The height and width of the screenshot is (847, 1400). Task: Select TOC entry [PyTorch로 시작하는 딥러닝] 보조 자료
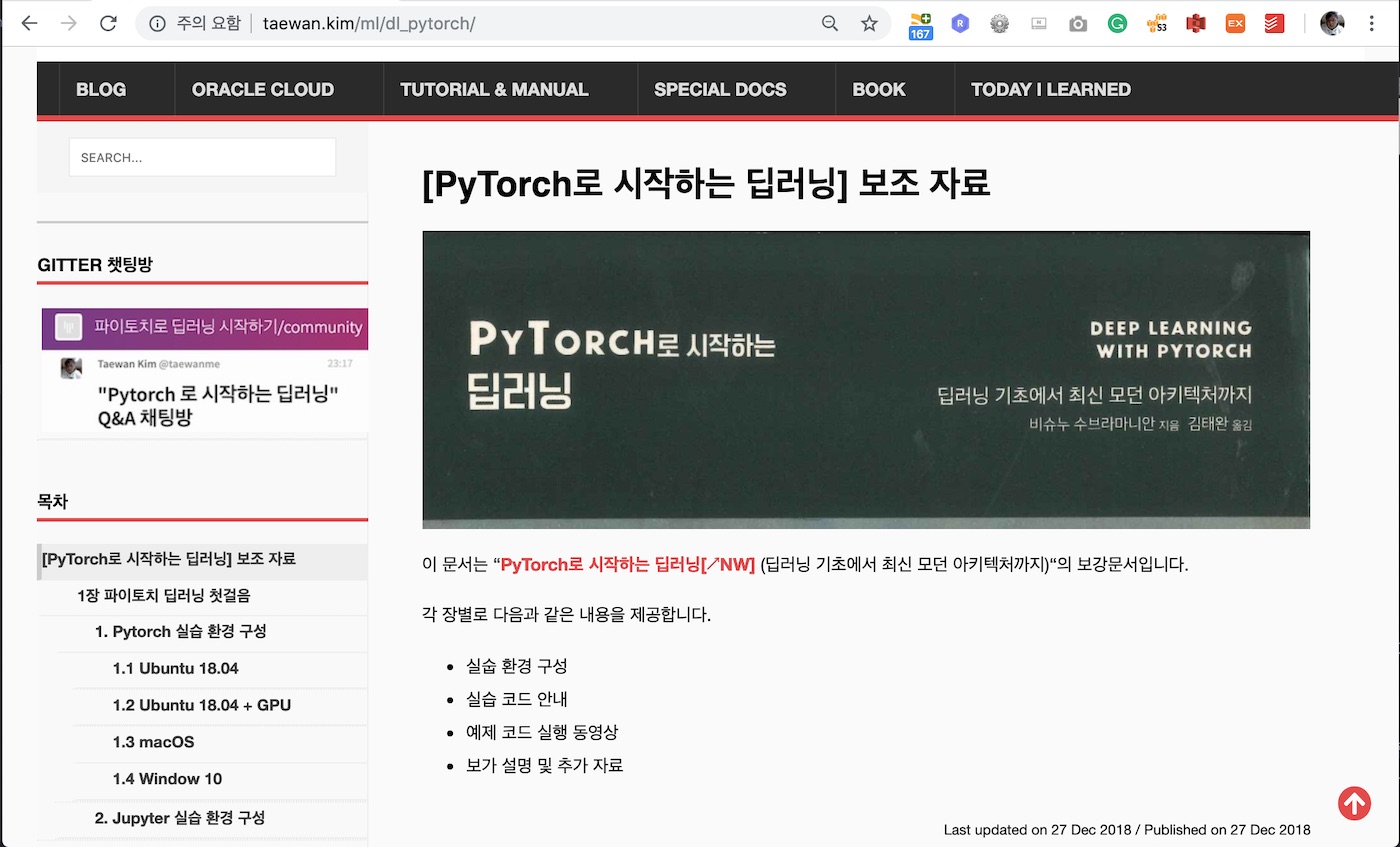pos(169,559)
